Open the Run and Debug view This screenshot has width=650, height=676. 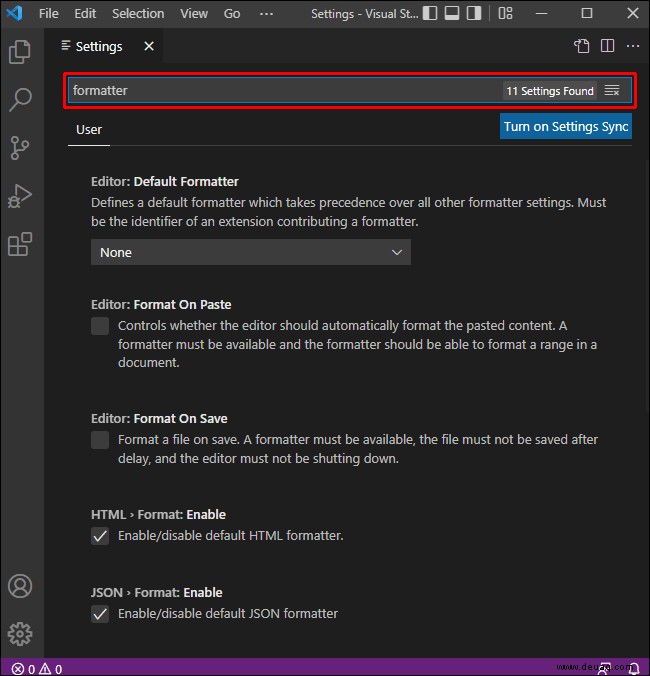click(x=20, y=196)
